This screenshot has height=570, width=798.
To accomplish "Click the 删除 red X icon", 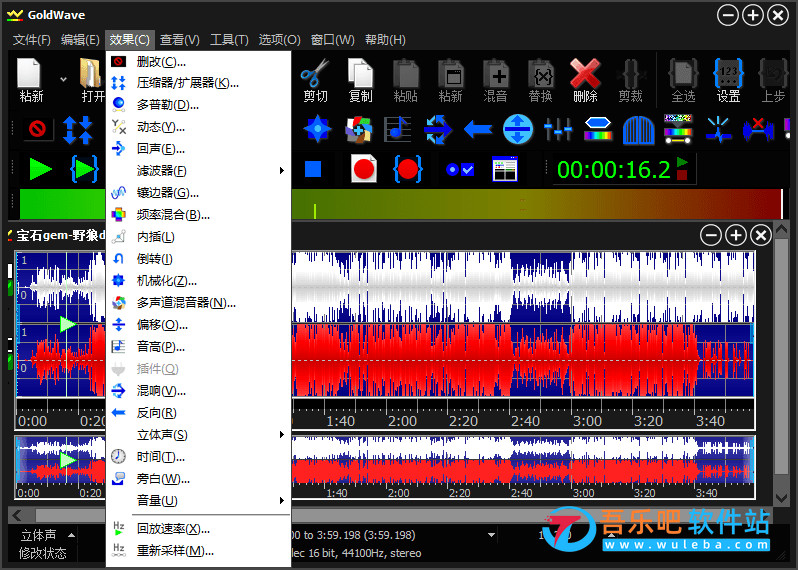I will [x=585, y=79].
